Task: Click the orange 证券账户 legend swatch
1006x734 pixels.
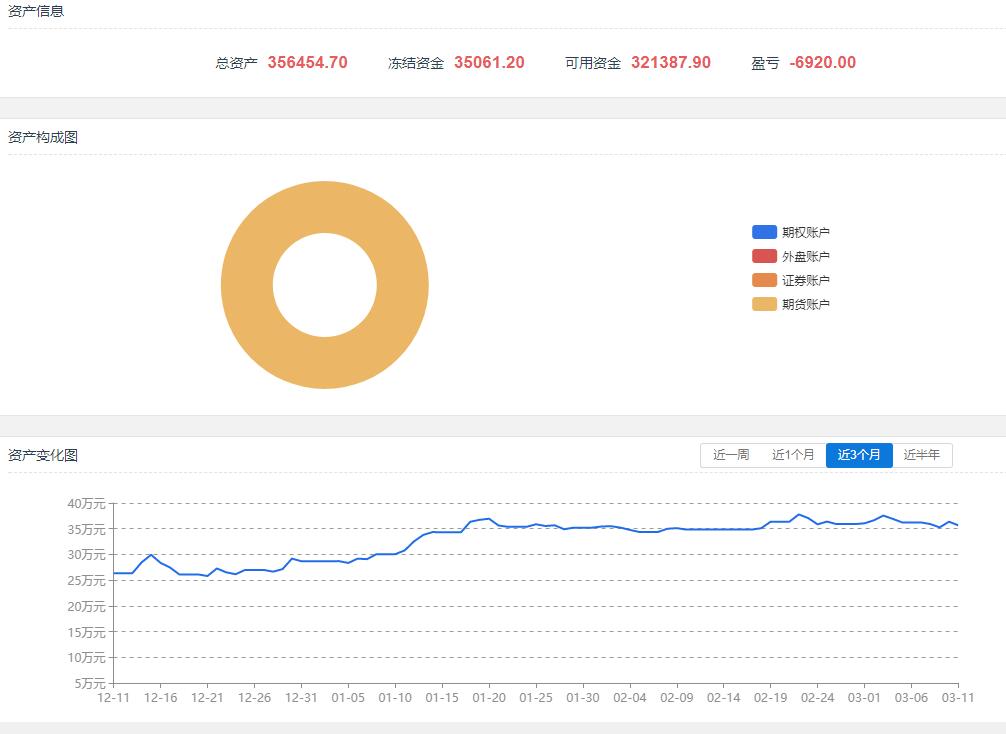Action: pyautogui.click(x=764, y=280)
